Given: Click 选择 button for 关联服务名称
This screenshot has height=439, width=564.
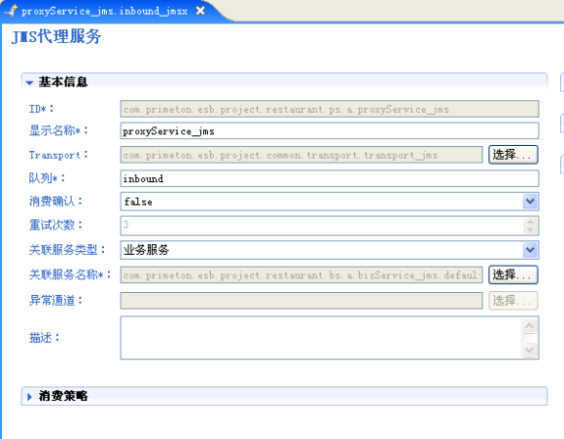Looking at the screenshot, I should (x=513, y=275).
